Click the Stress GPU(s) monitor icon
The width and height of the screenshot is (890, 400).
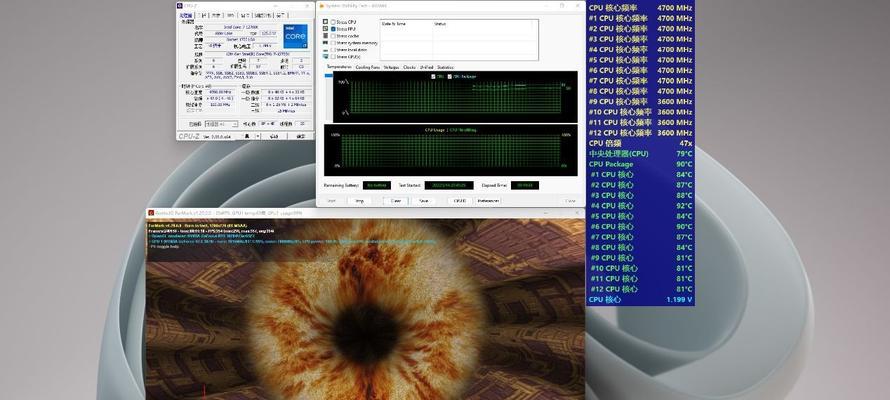coord(325,56)
